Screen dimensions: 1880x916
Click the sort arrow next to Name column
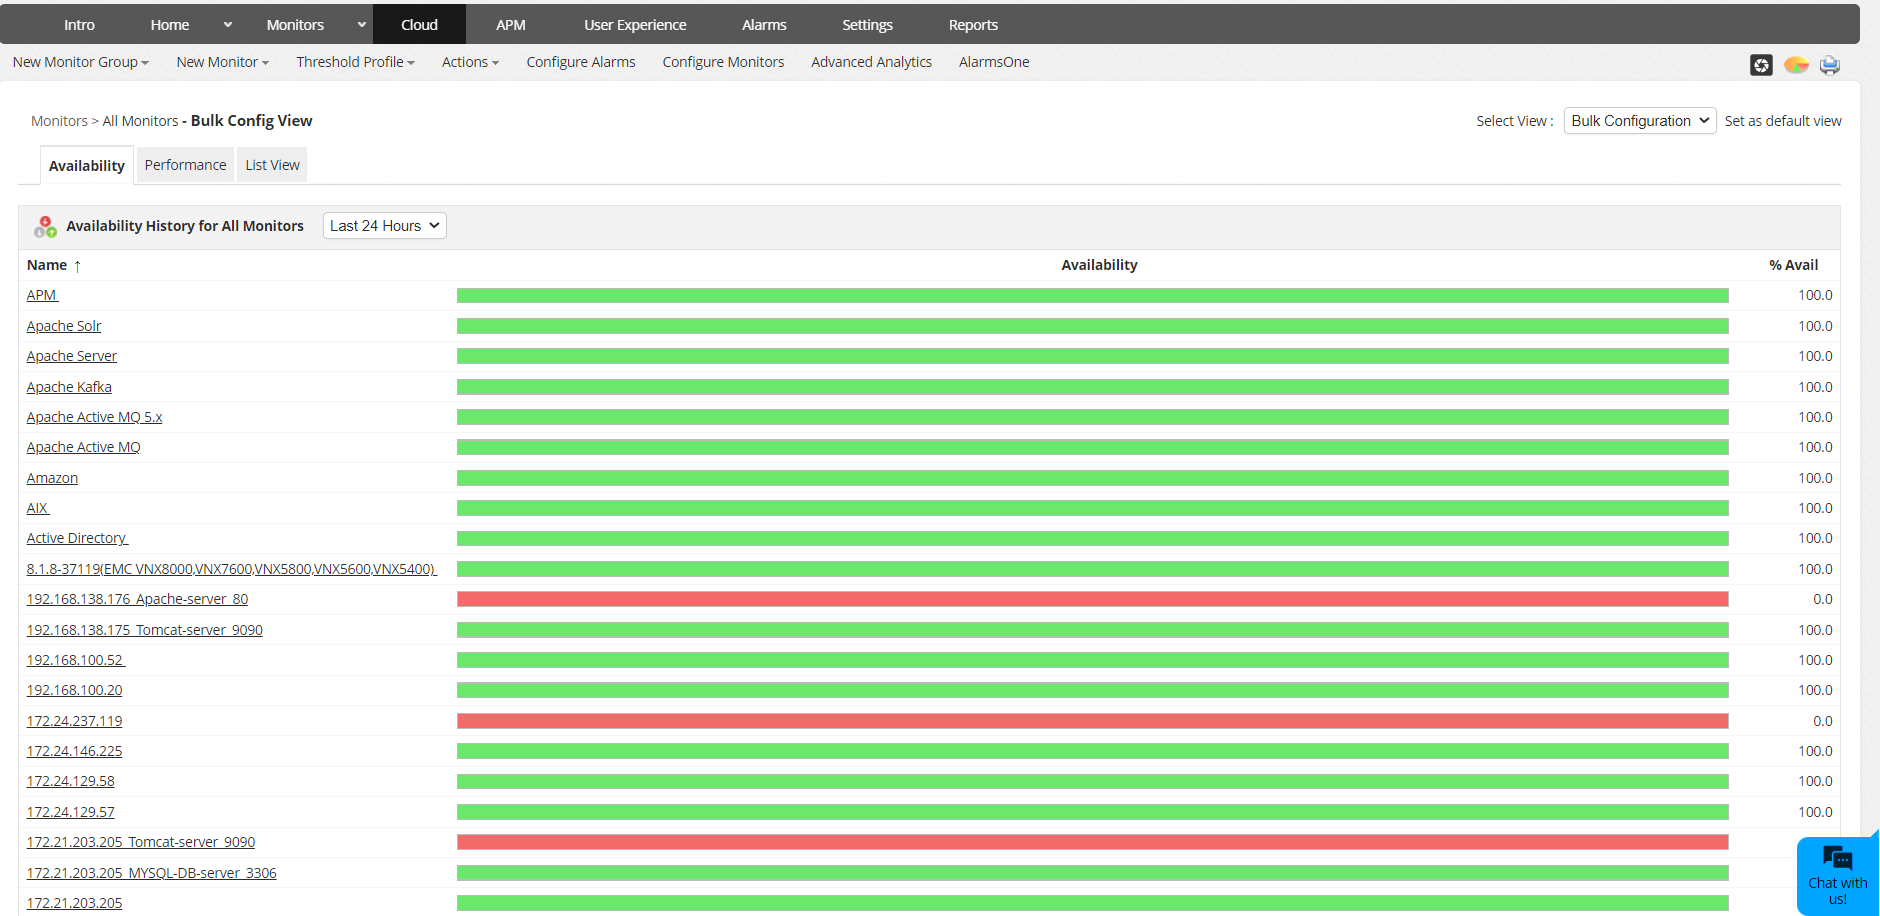77,265
